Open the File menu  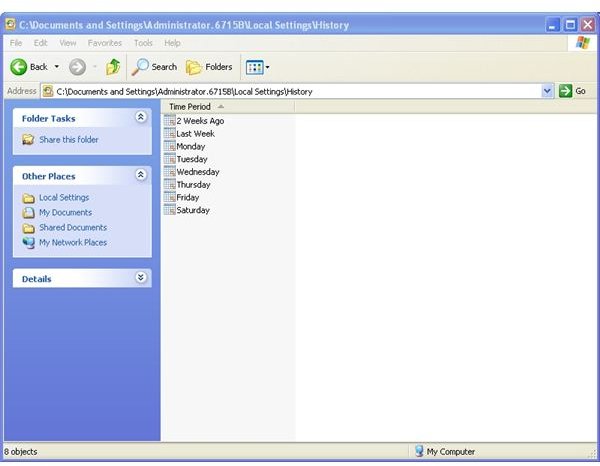point(16,43)
